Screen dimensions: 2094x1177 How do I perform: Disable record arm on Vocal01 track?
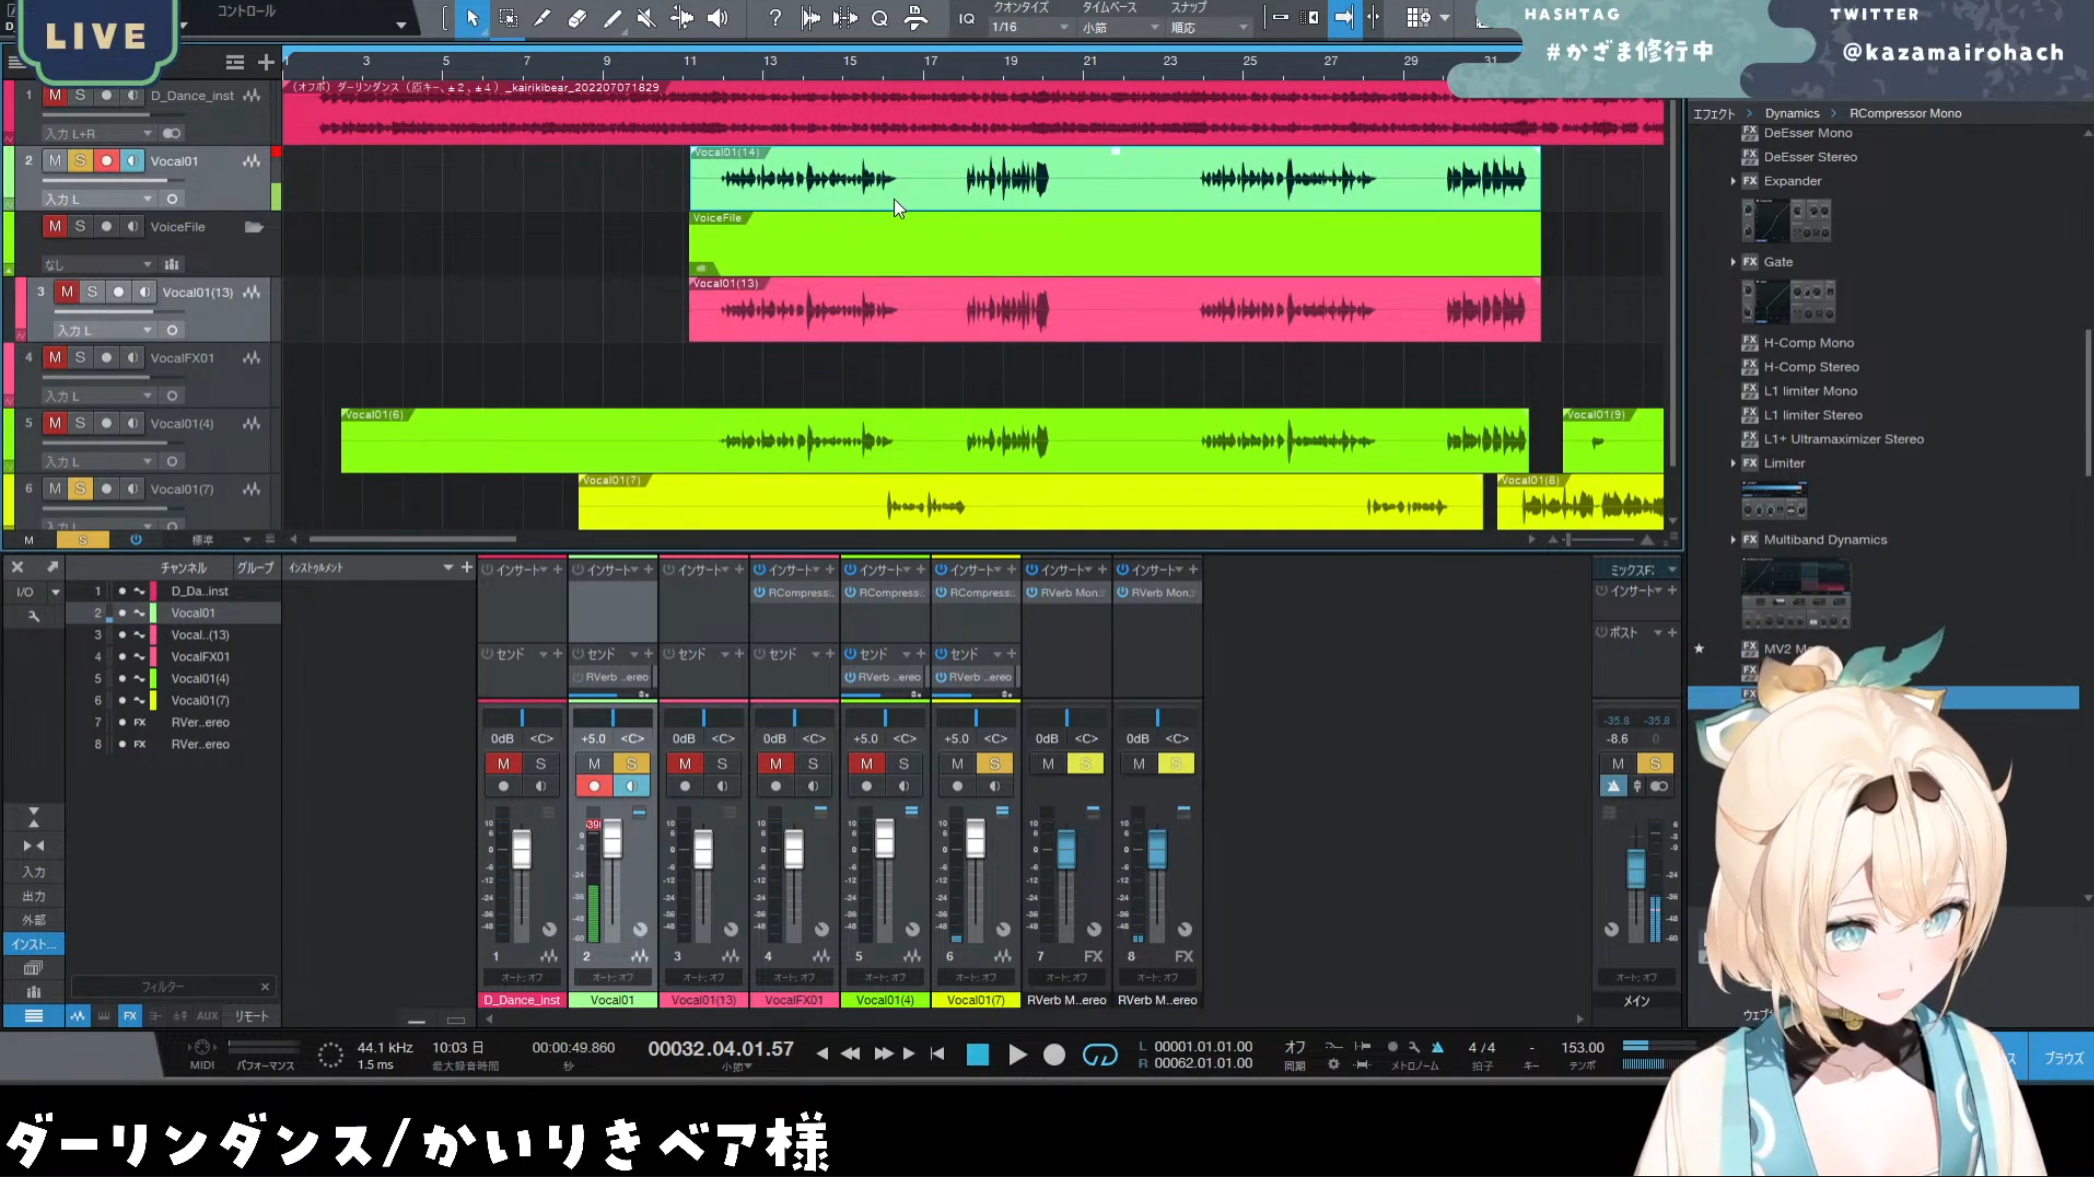tap(106, 161)
